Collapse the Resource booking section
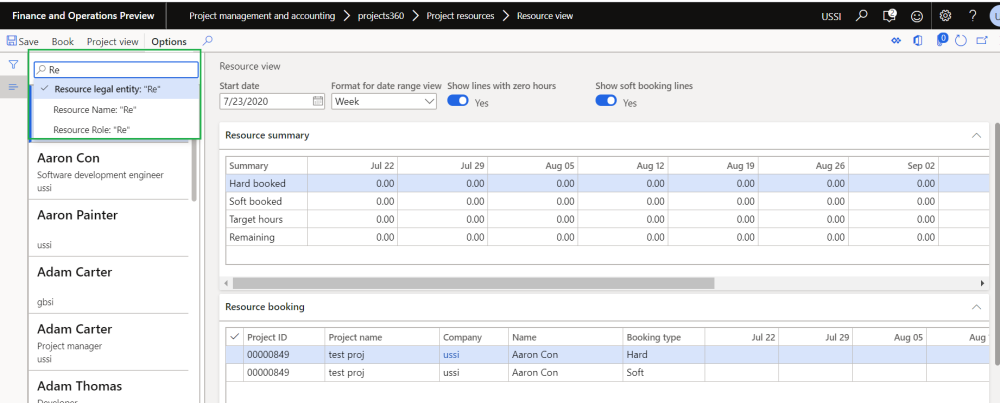 tap(977, 306)
